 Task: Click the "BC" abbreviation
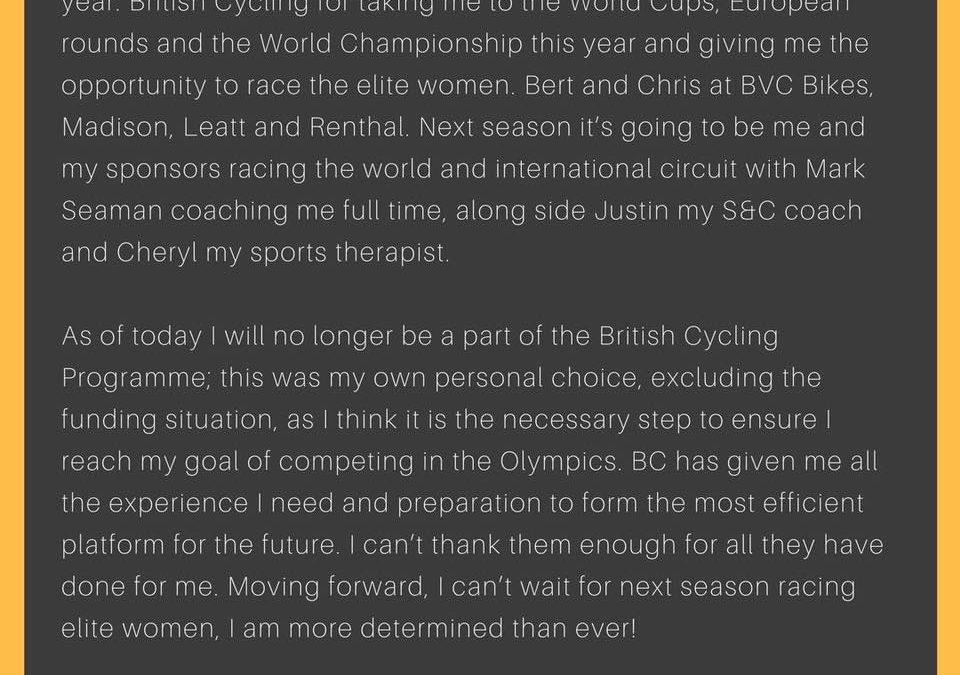point(648,461)
